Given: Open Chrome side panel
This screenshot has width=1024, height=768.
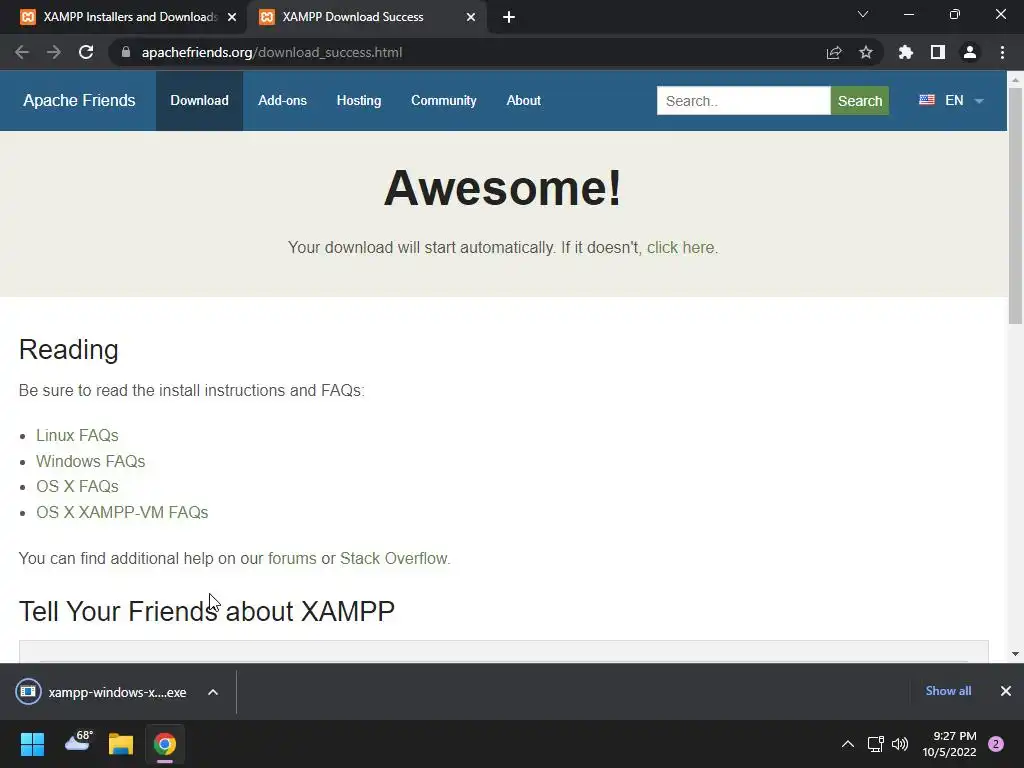Looking at the screenshot, I should [938, 52].
